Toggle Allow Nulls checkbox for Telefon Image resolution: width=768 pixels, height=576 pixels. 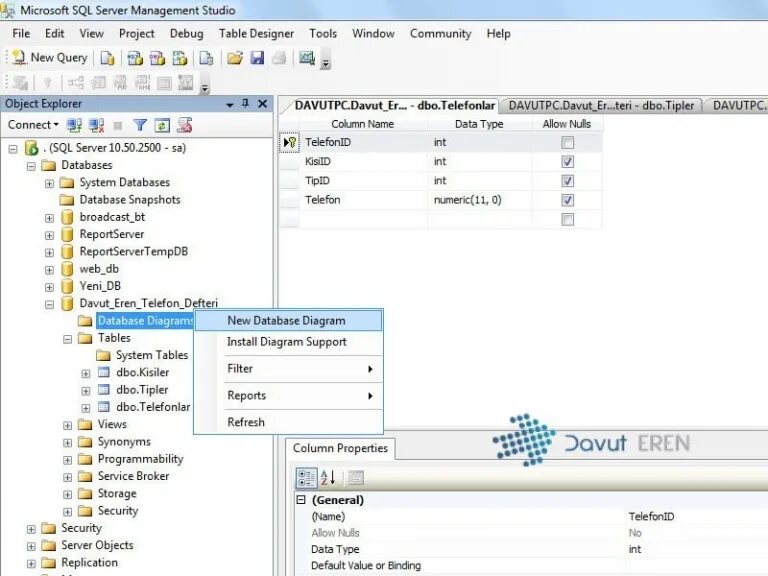coord(567,200)
